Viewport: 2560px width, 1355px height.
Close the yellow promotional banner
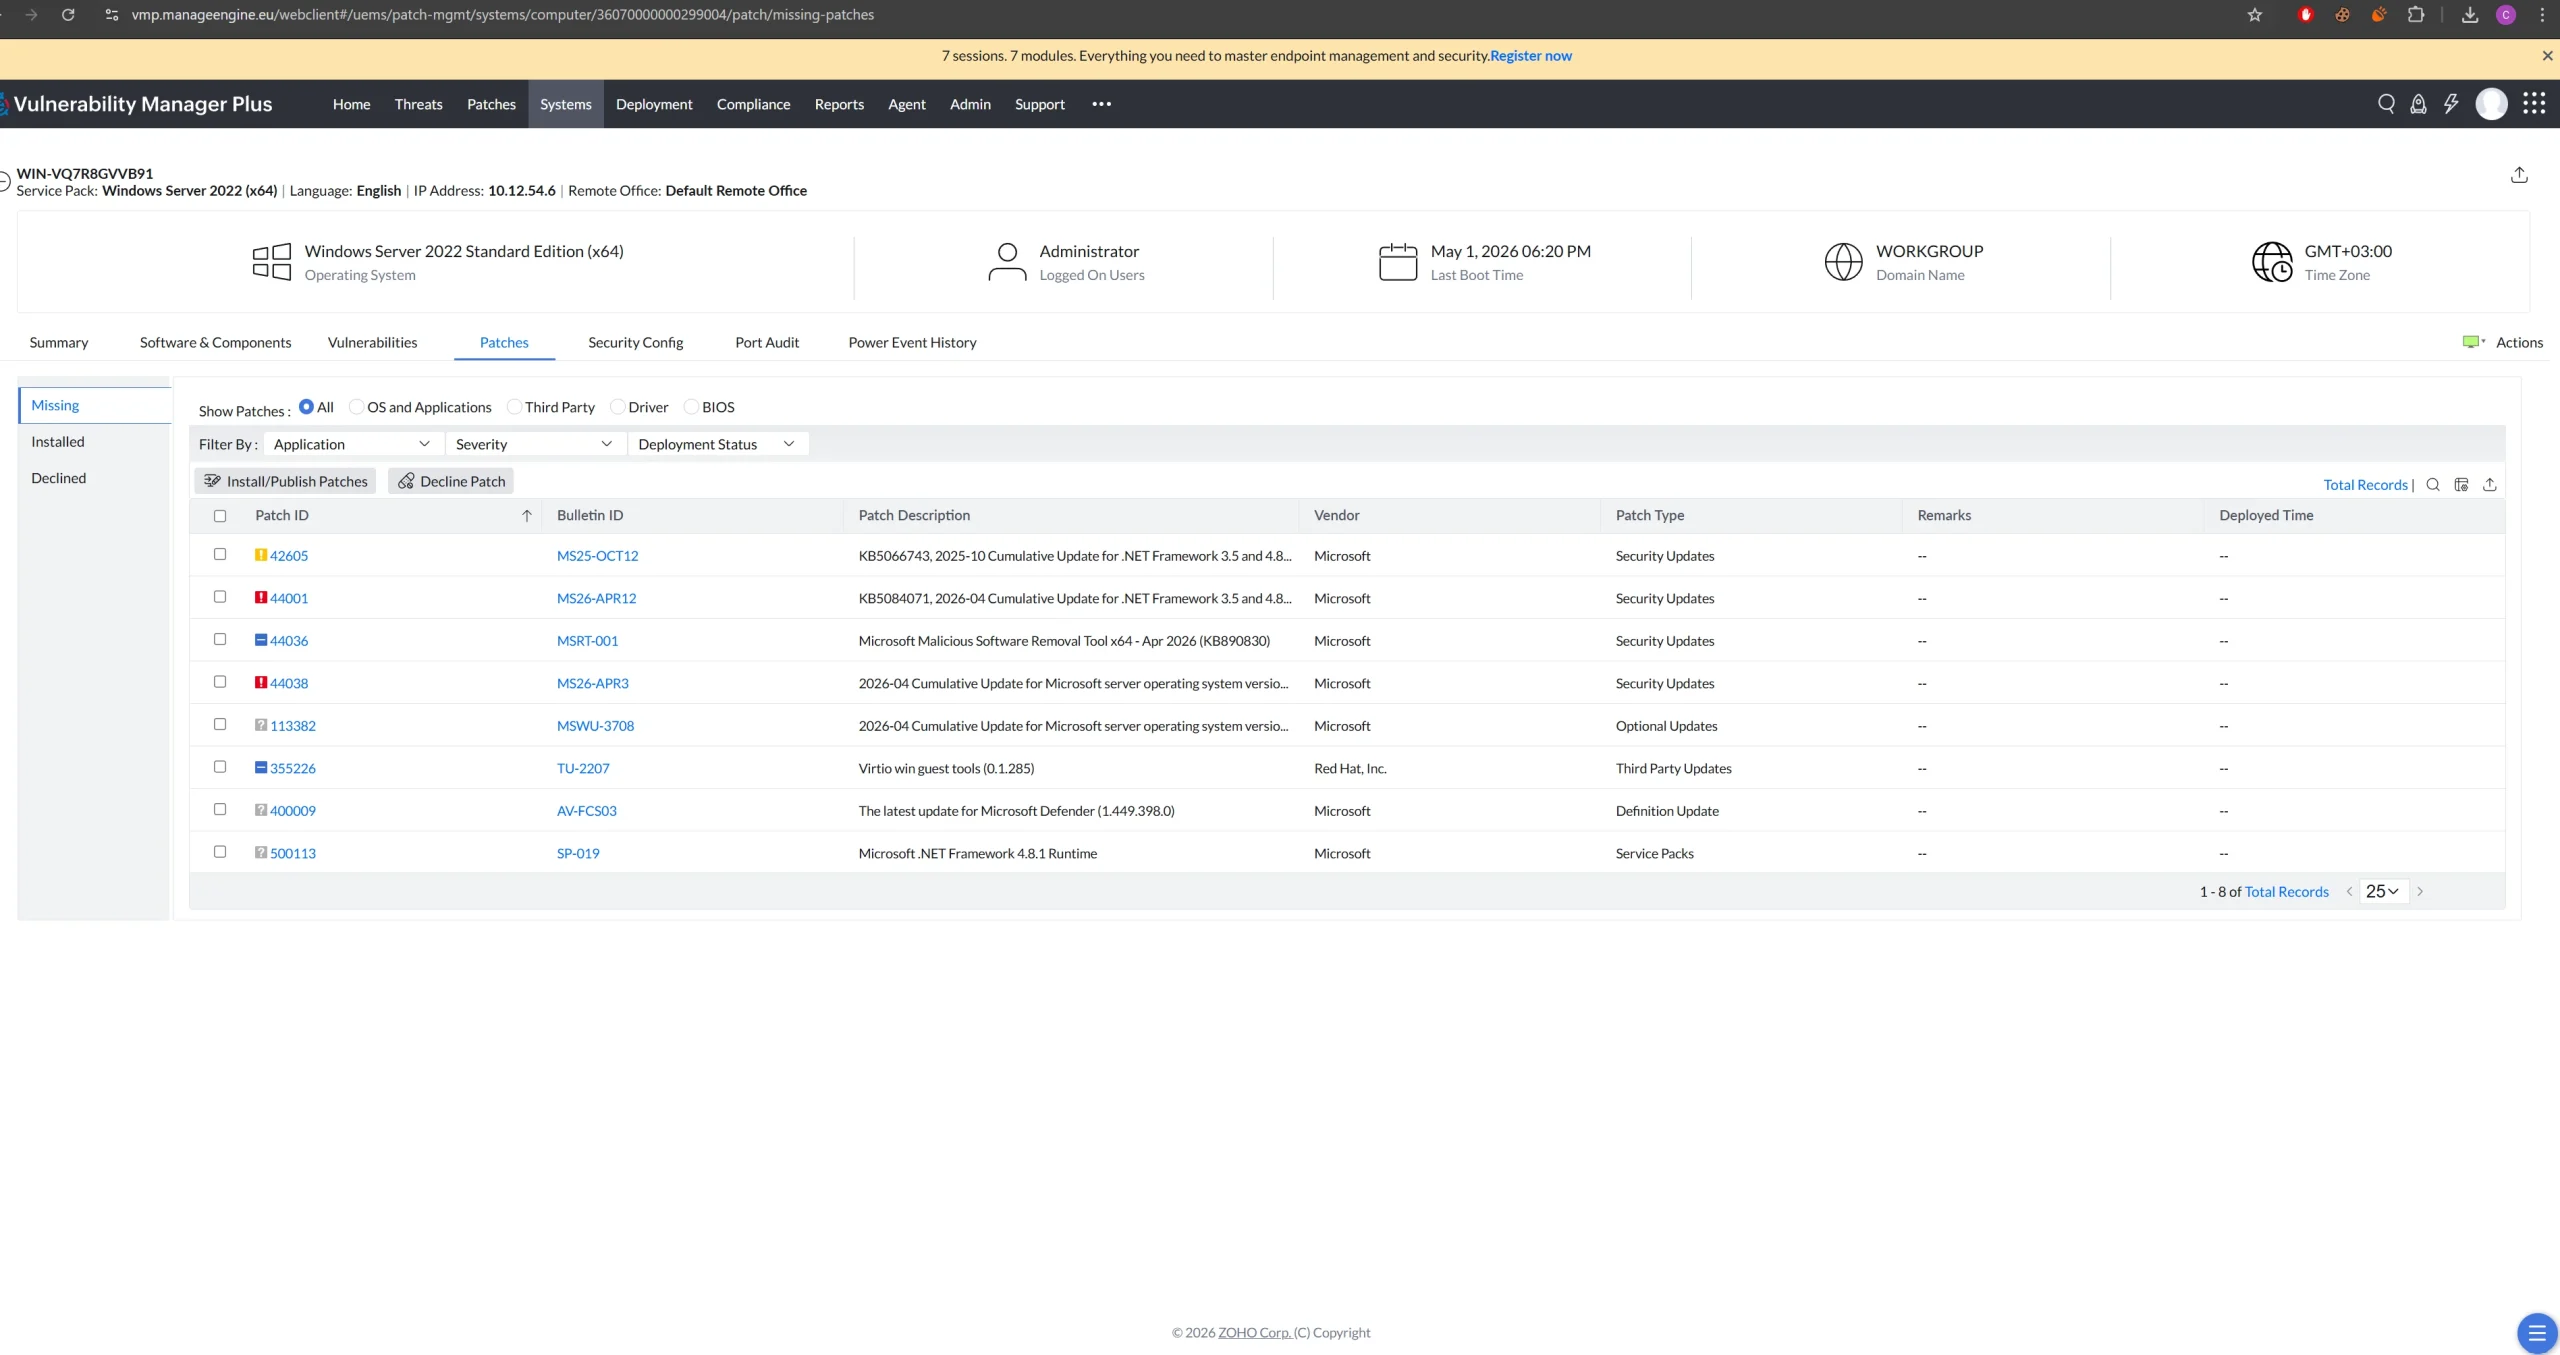(x=2547, y=56)
